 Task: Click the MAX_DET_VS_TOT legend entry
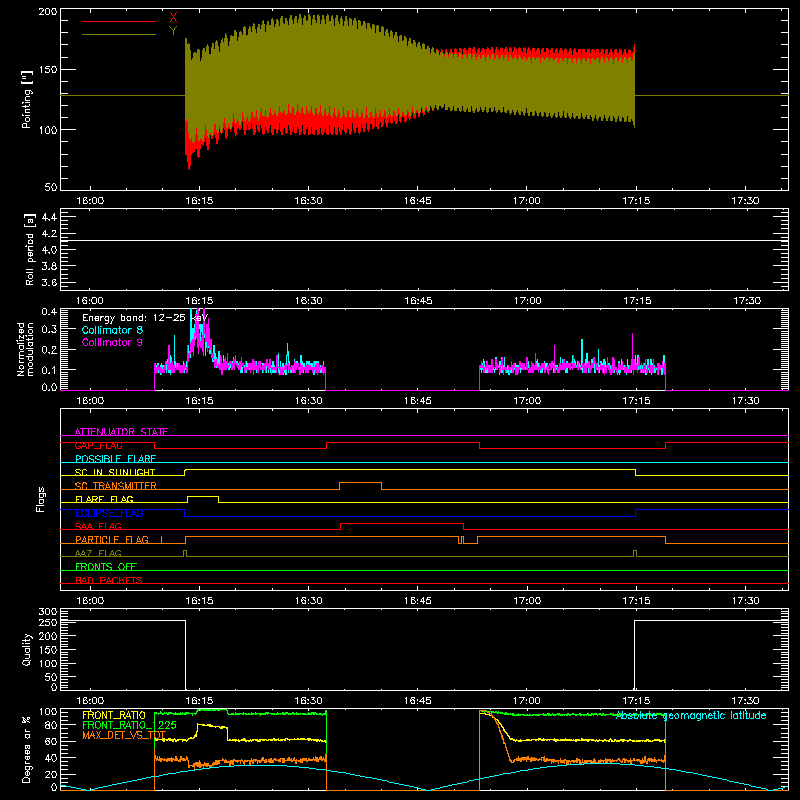click(x=124, y=735)
